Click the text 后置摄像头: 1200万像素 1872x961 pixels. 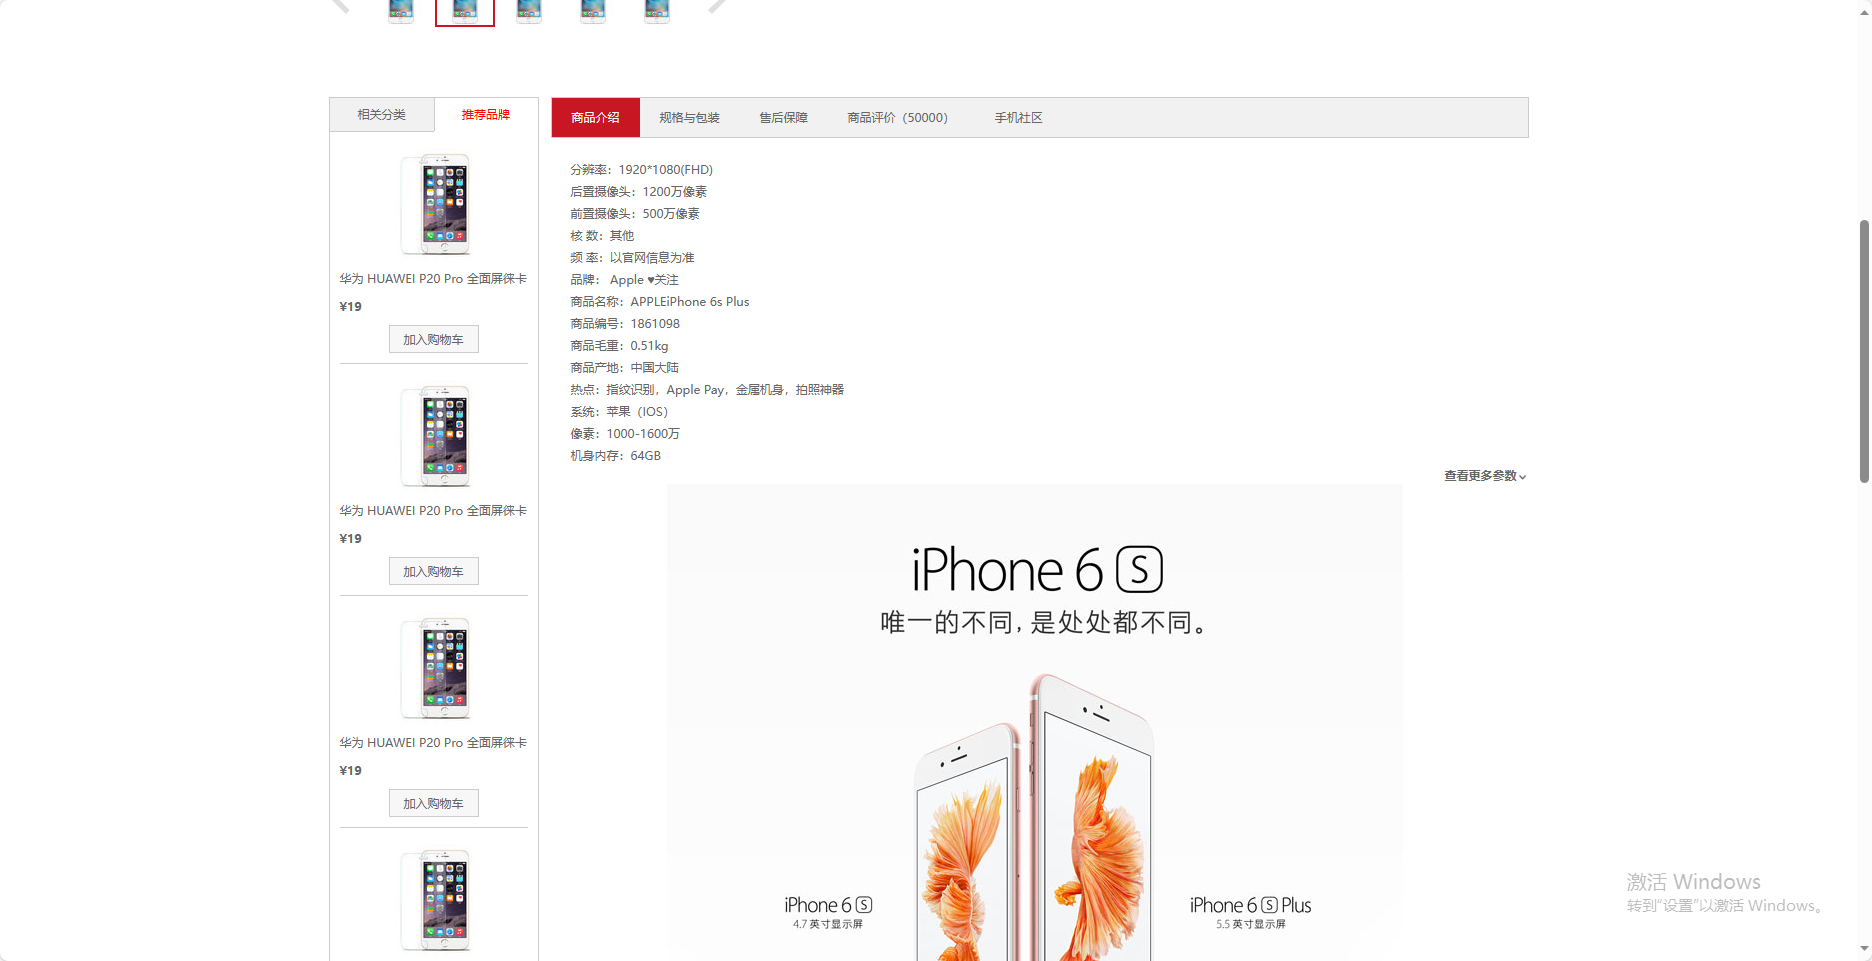[638, 192]
